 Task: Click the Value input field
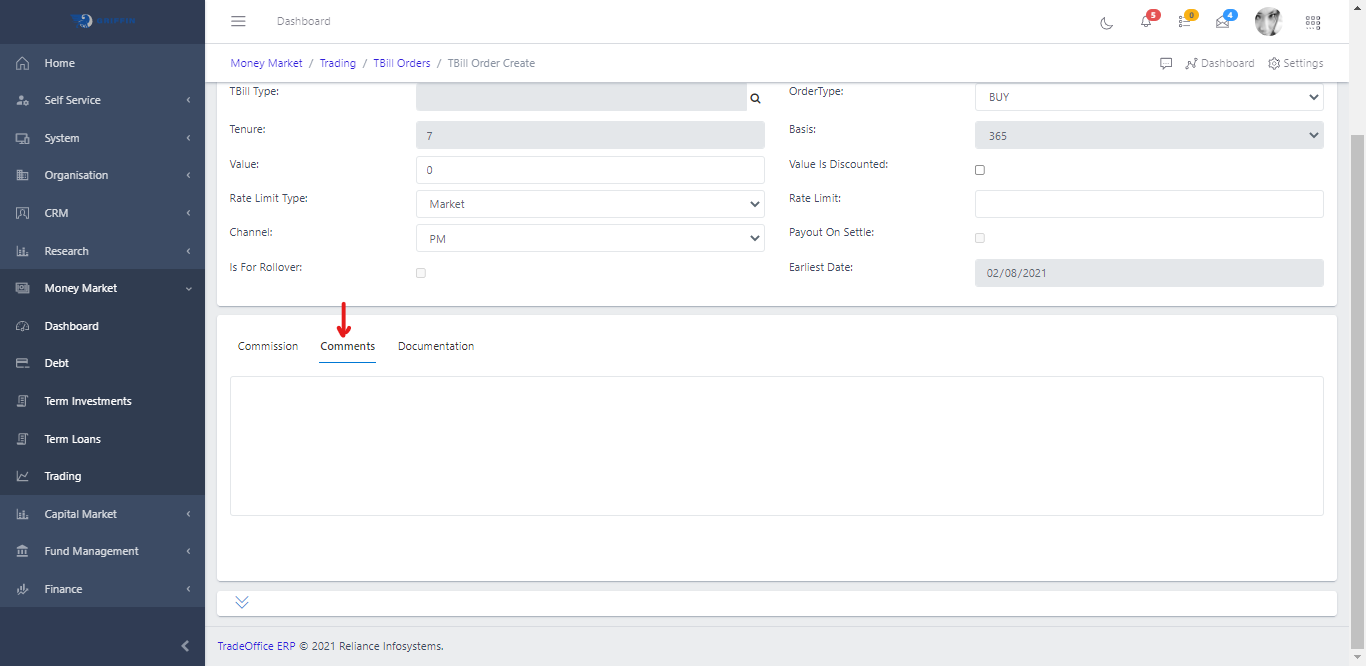tap(590, 170)
